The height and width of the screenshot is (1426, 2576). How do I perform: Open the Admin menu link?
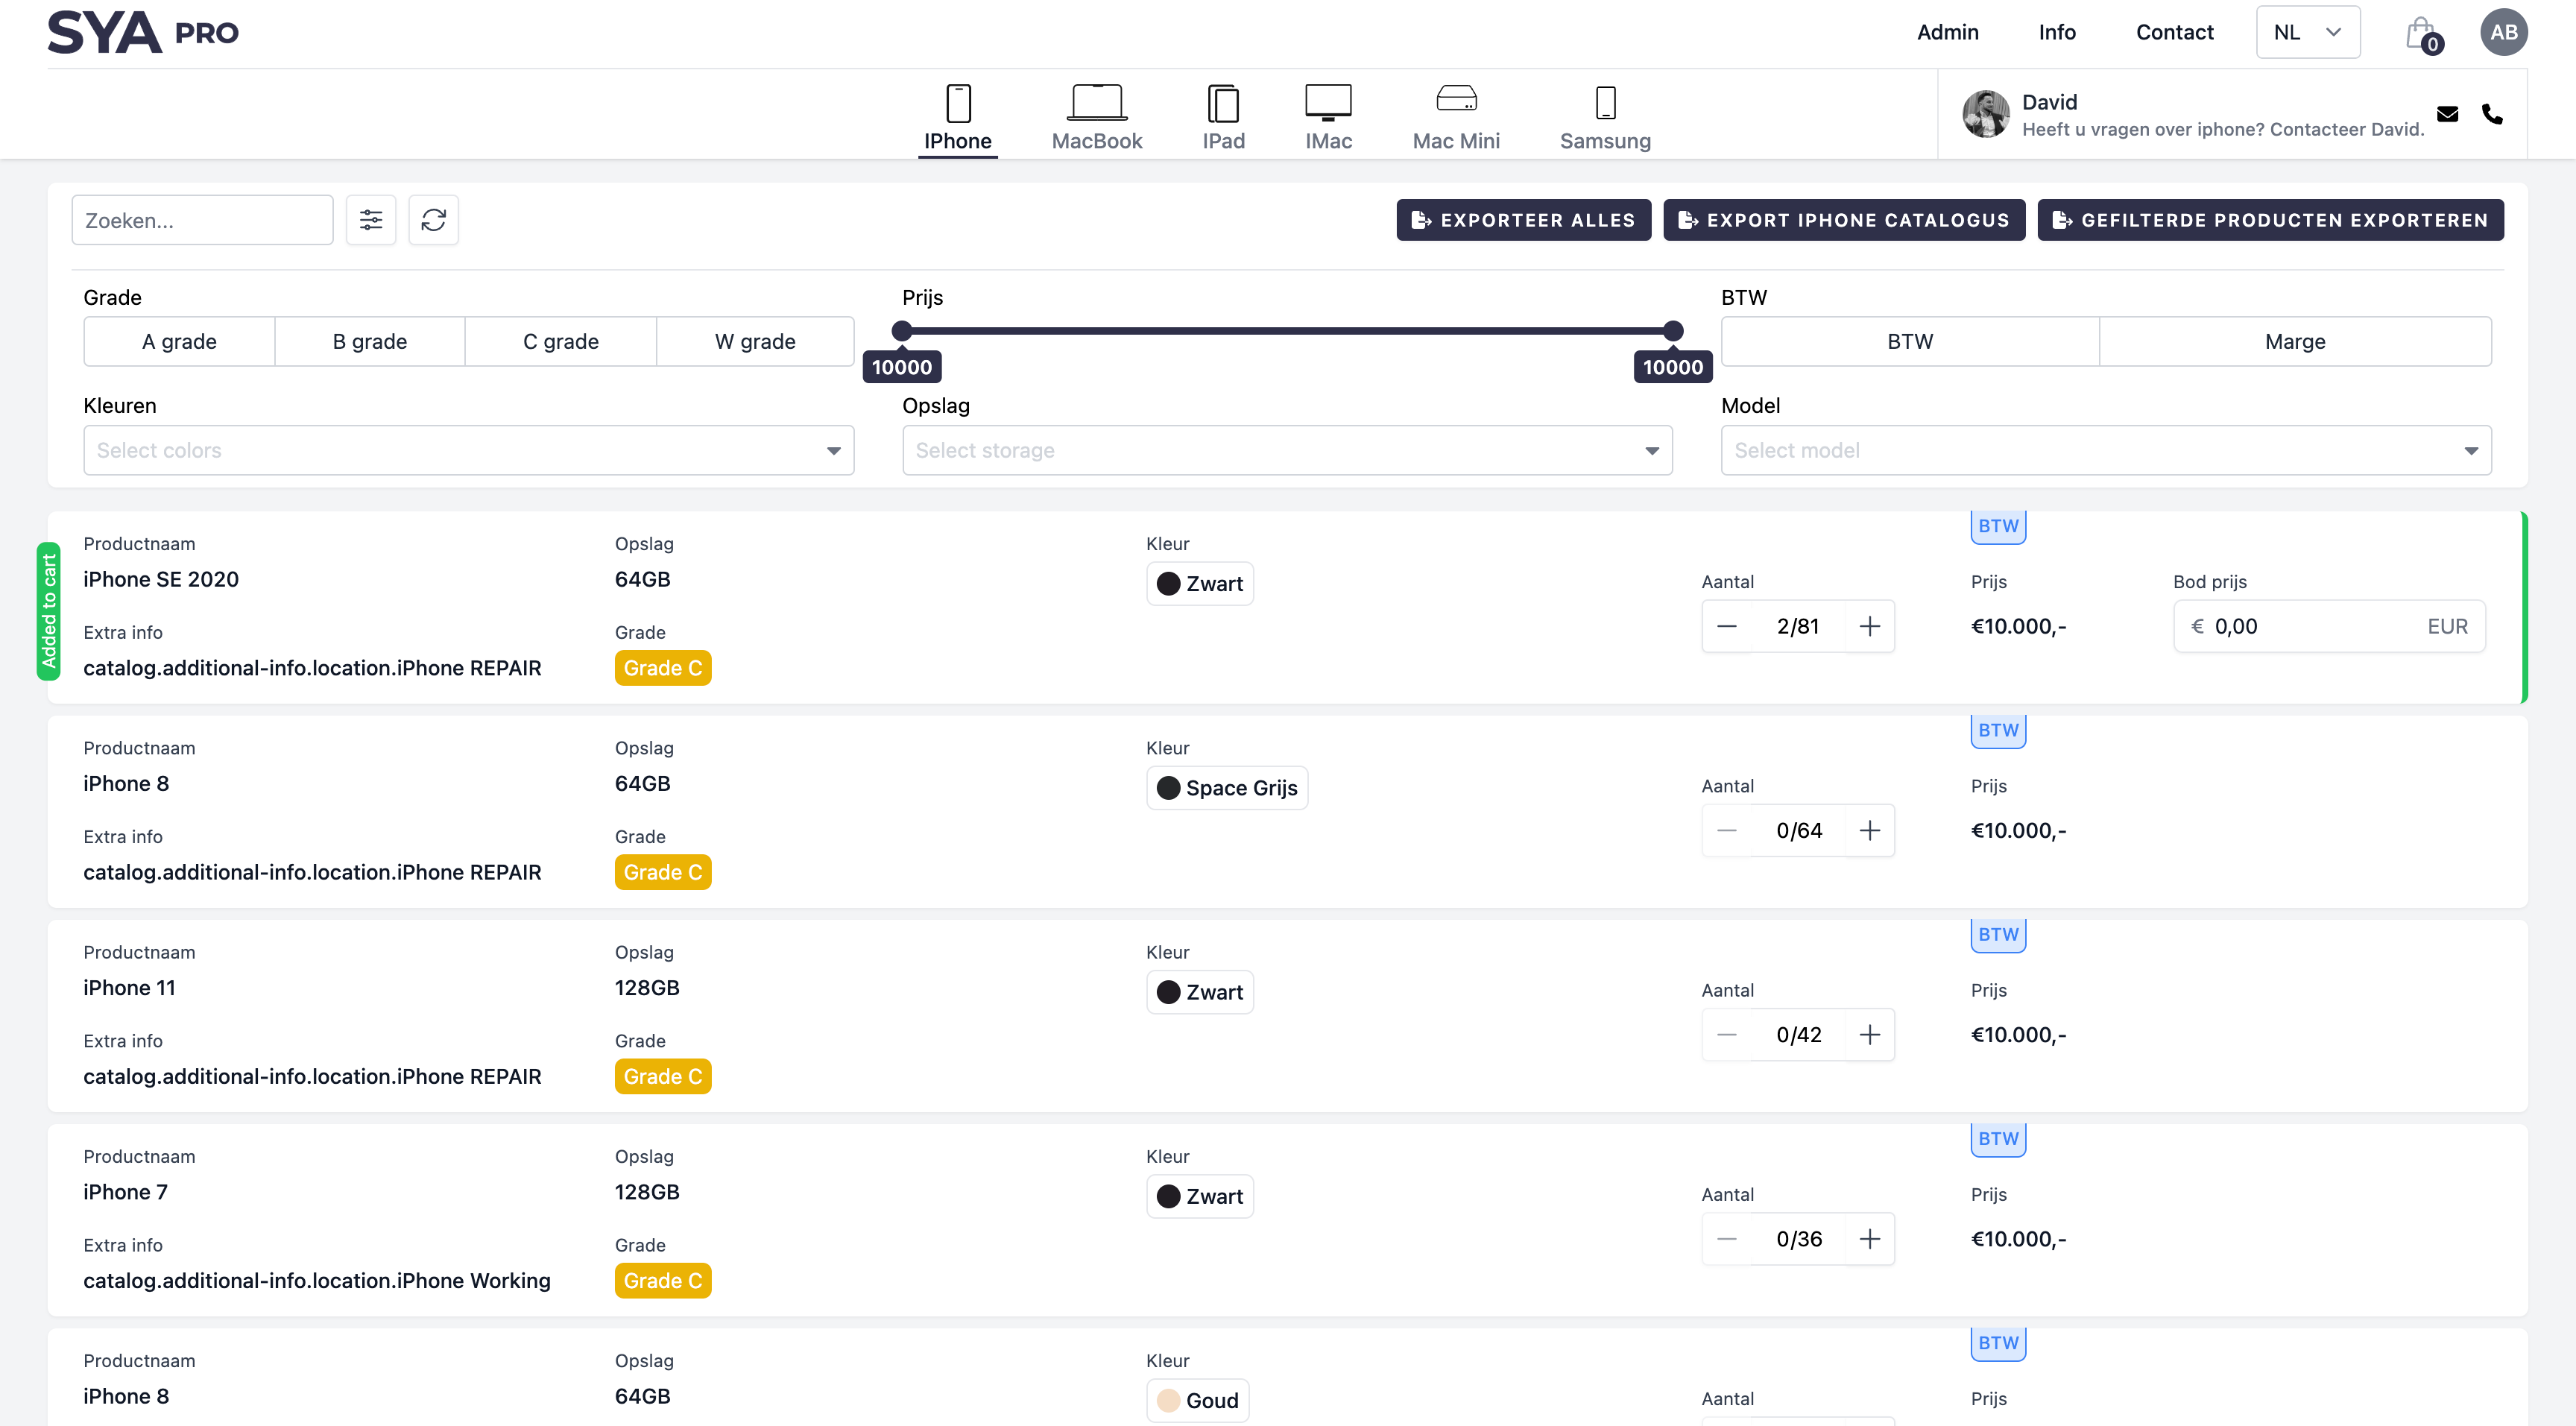click(1947, 32)
